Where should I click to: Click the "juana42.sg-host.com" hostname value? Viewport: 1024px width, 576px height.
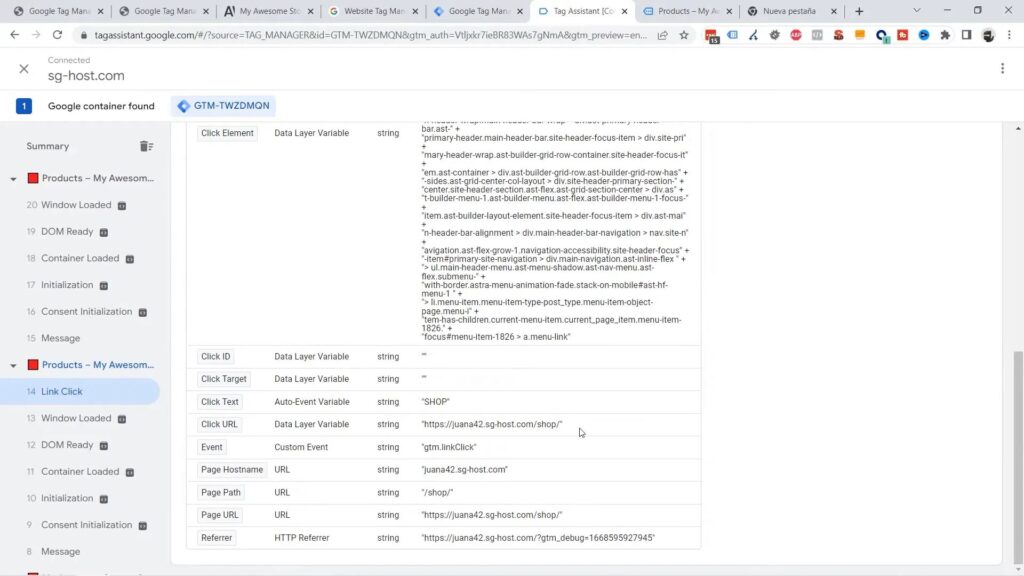tap(464, 470)
